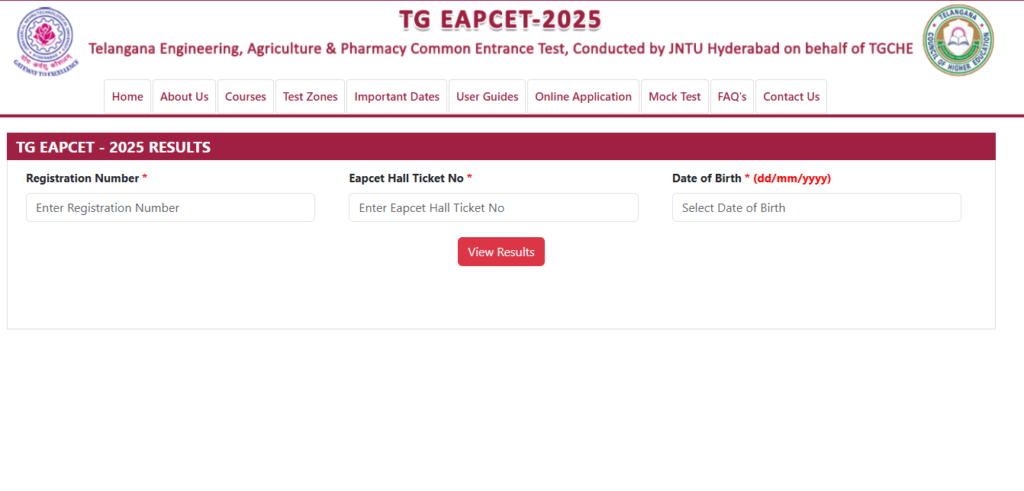This screenshot has height=491, width=1024.
Task: Open Important Dates
Action: [x=397, y=97]
